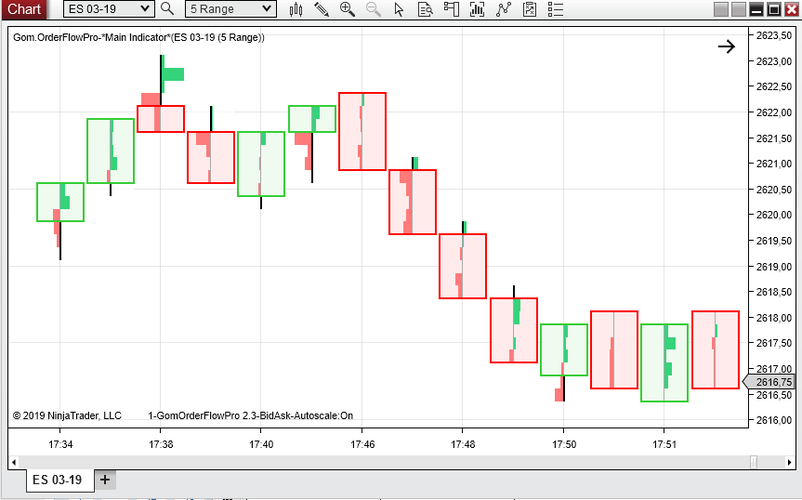Click the 1-GomOrderFlowPro 2.3-BidAsk-Autoscale:On text
This screenshot has height=500, width=802.
[251, 416]
